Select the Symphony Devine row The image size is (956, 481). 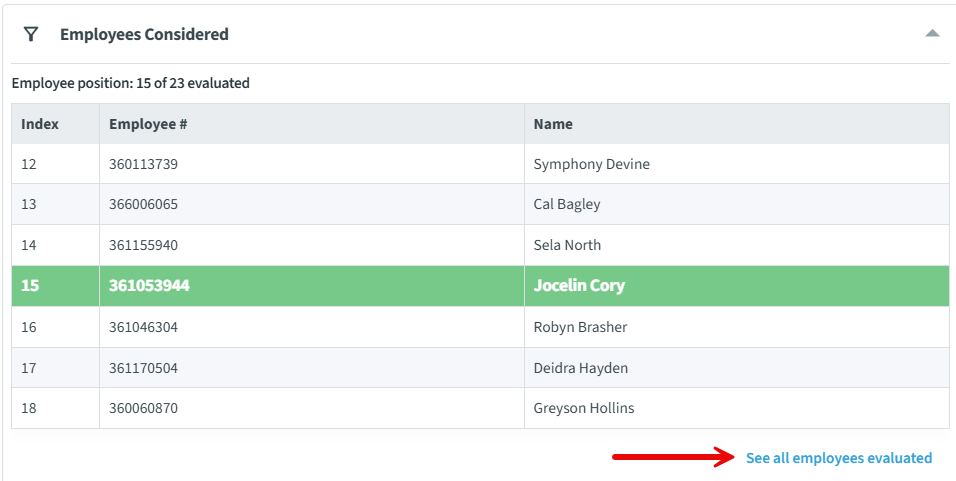click(480, 164)
